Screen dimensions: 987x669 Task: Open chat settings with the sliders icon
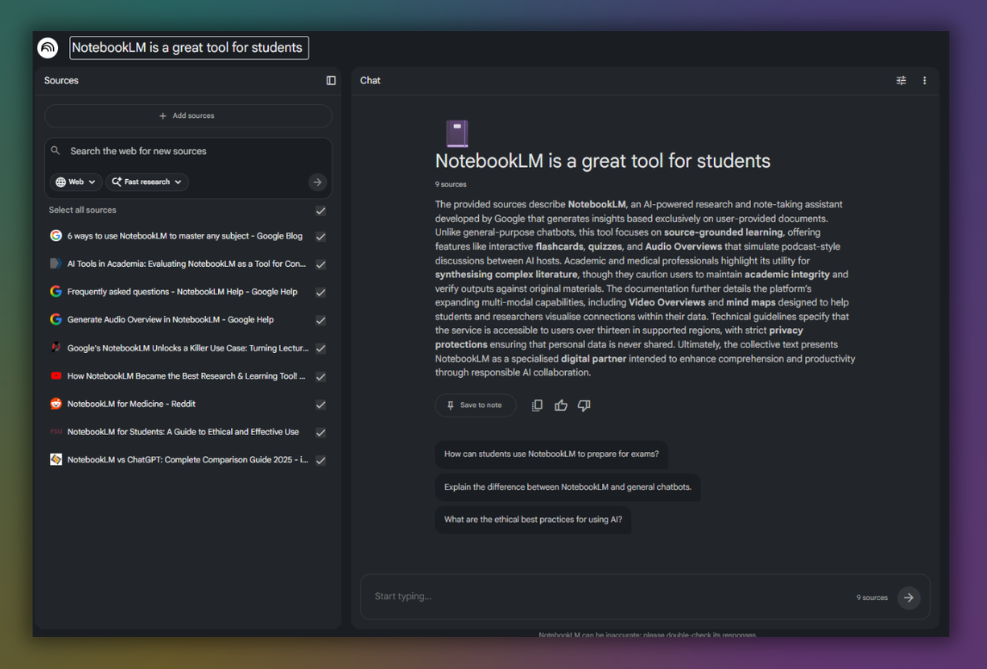(901, 80)
